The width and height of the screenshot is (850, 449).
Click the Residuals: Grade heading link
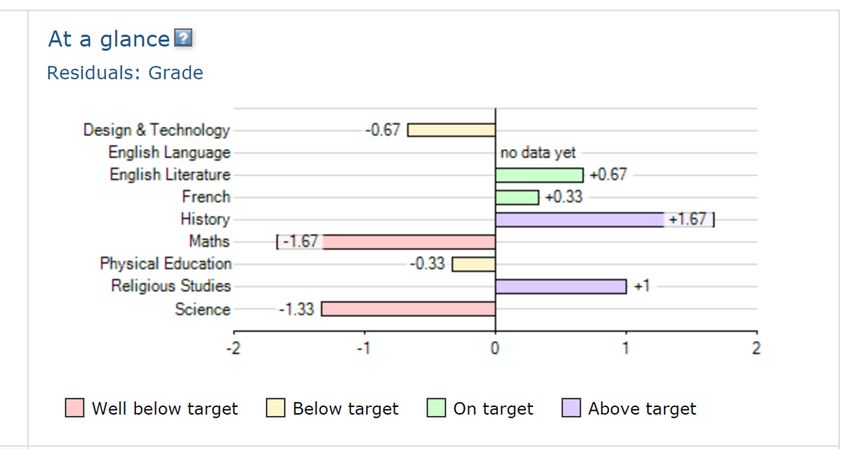point(125,73)
